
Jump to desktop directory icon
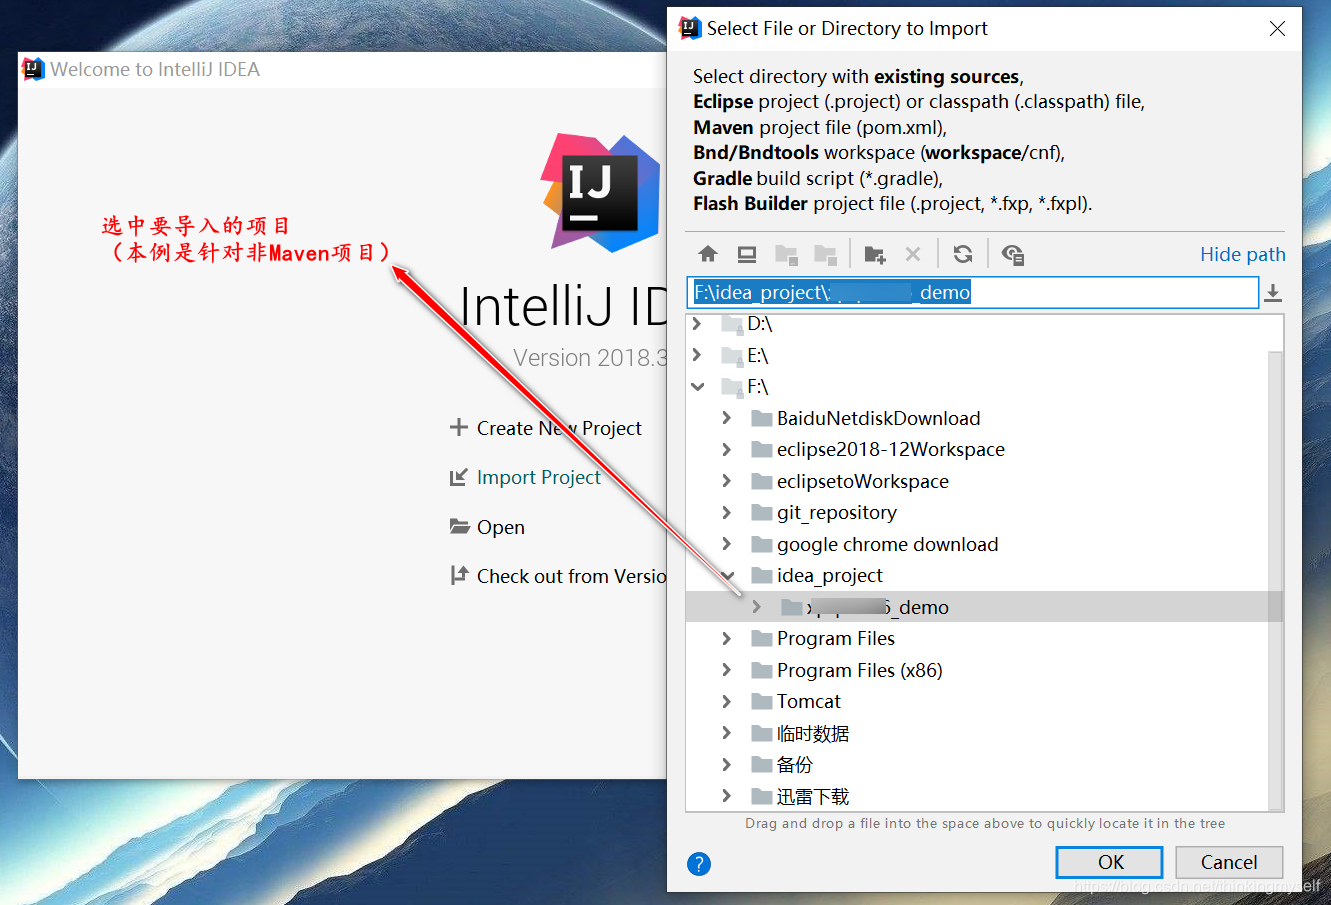pos(747,254)
